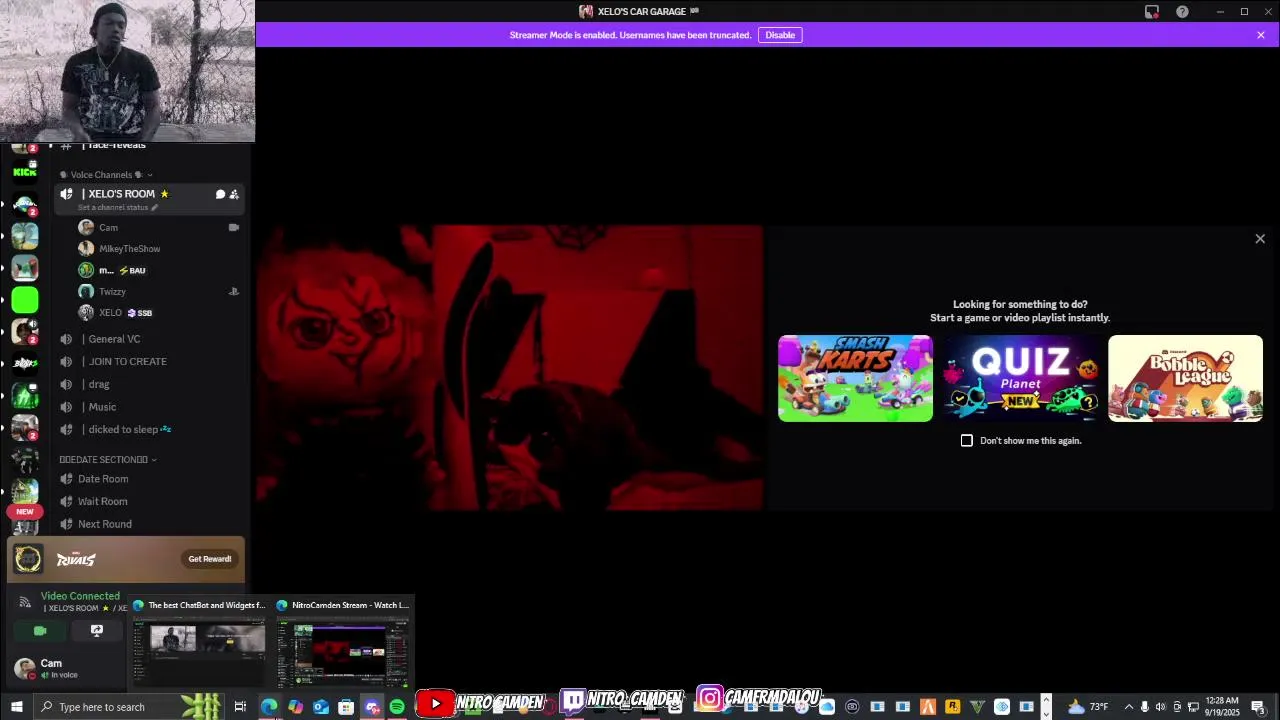Open the orange FiveM taskbar icon
Viewport: 1280px width, 720px height.
tap(928, 707)
